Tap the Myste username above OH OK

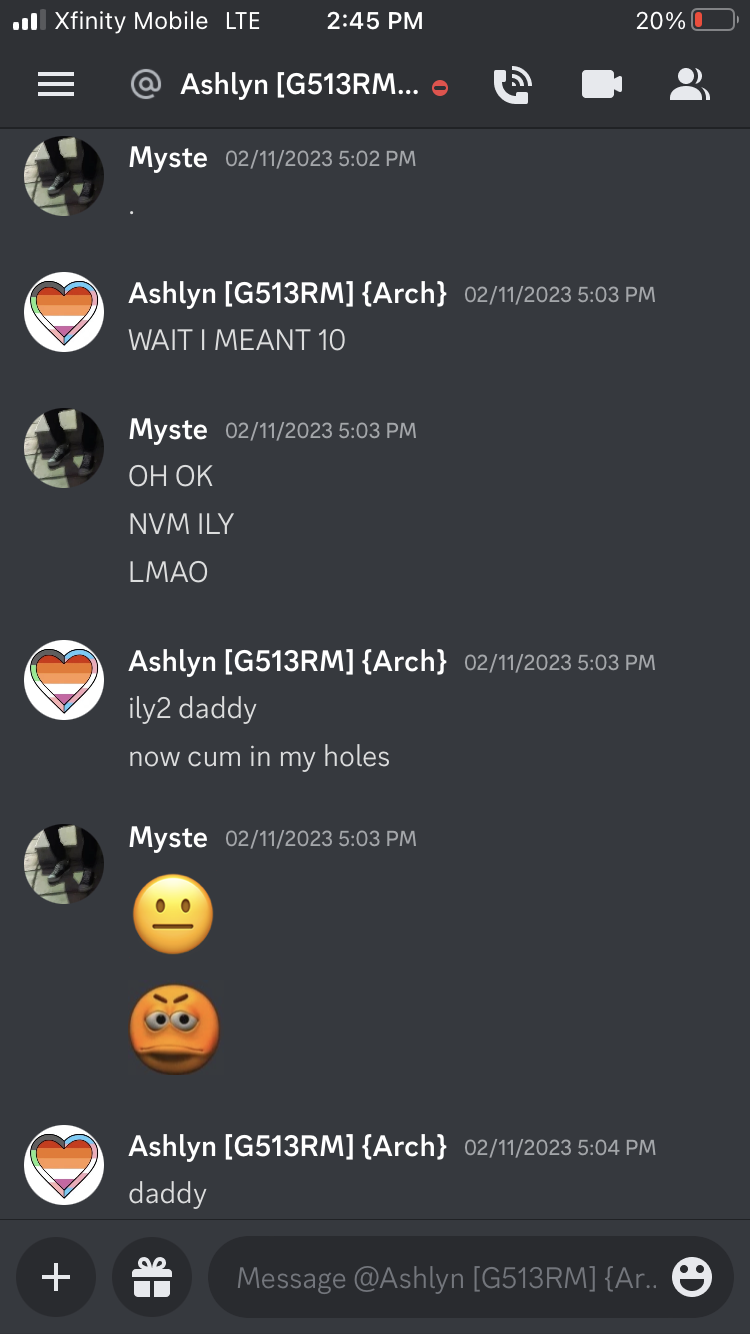168,430
